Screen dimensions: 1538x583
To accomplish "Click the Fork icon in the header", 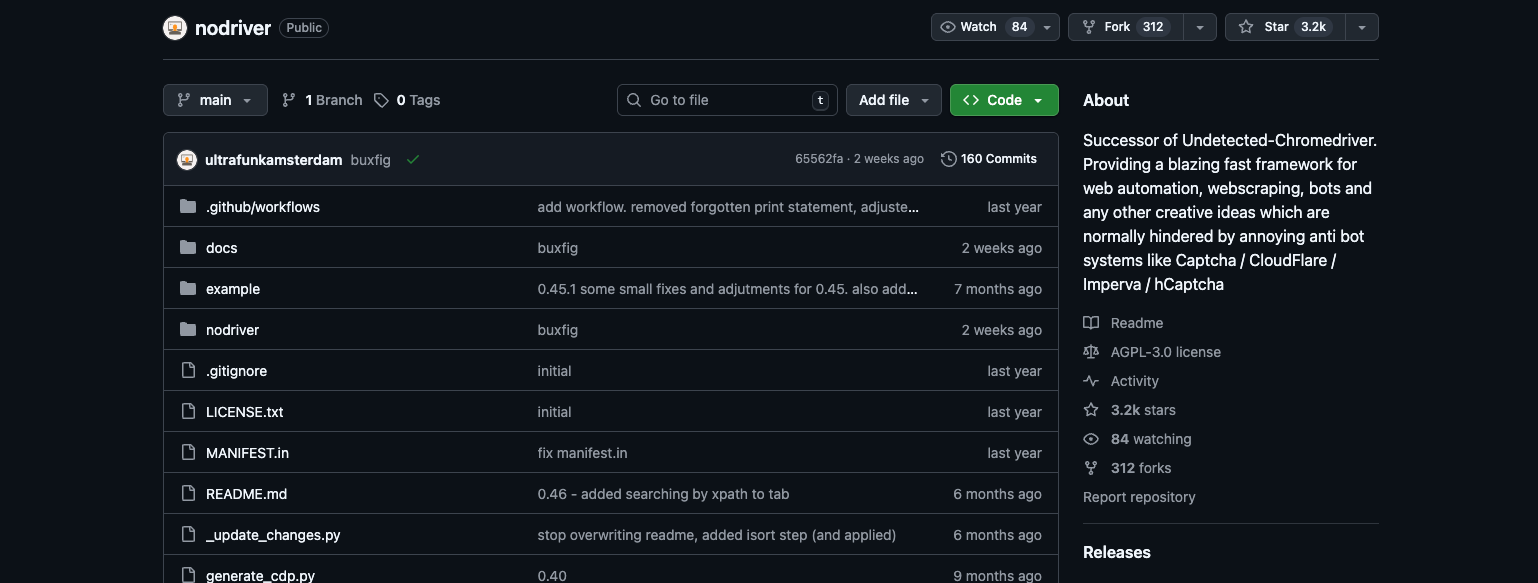I will coord(1088,27).
